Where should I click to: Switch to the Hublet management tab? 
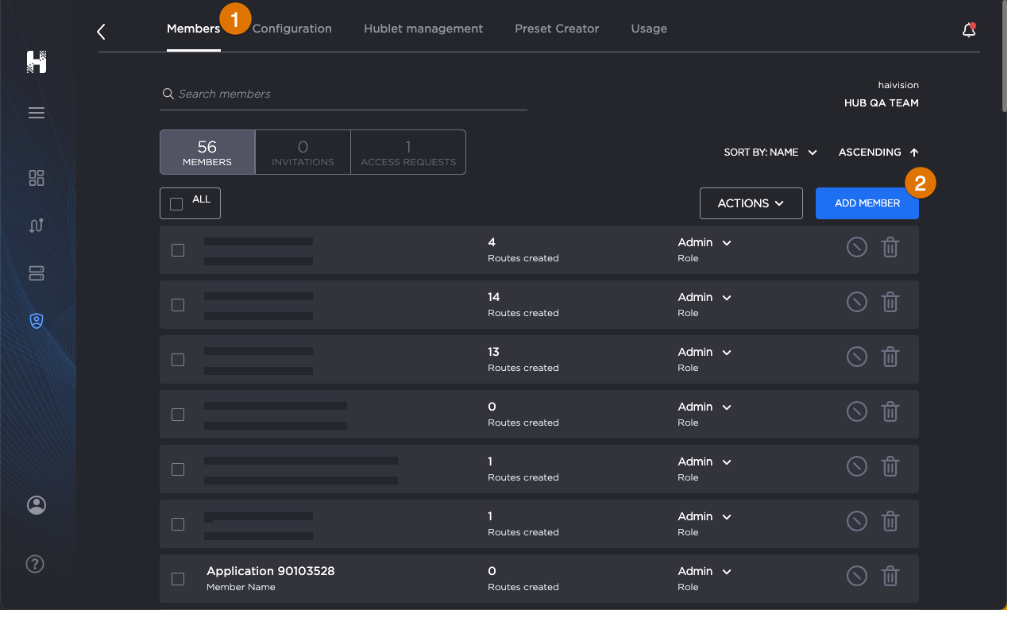coord(423,29)
